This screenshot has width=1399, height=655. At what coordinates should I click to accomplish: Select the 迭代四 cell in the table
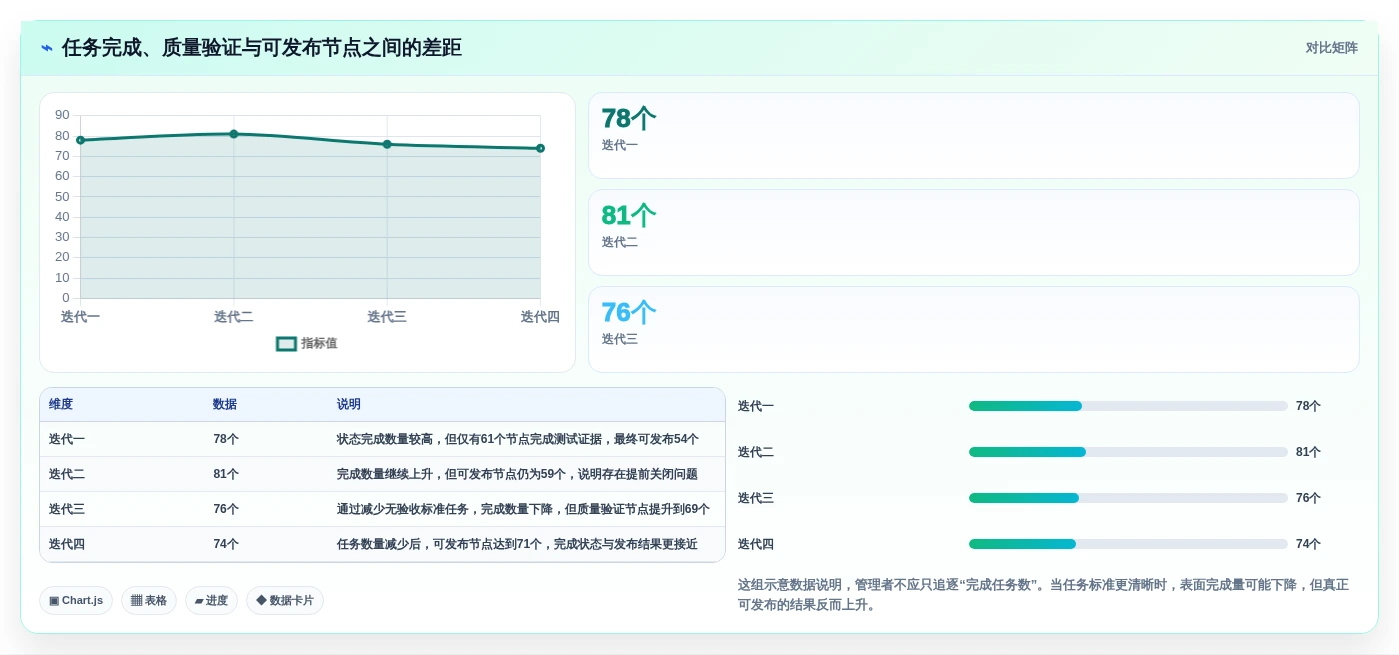click(x=67, y=545)
